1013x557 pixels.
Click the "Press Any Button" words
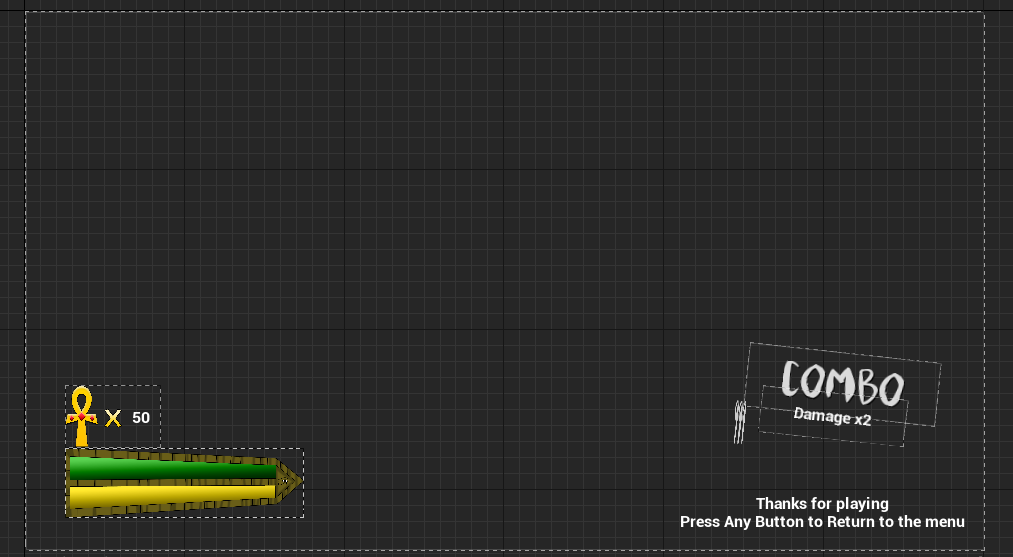[742, 522]
